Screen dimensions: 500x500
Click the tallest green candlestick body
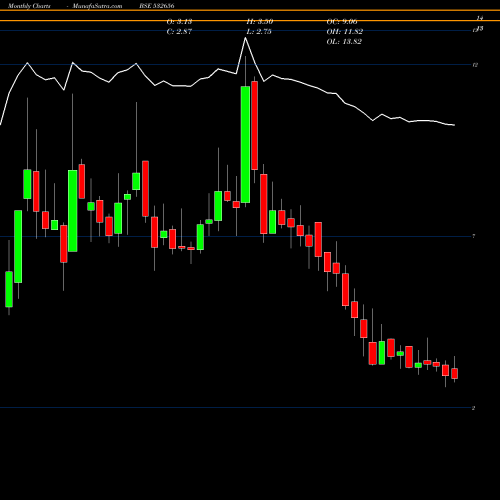click(x=245, y=144)
